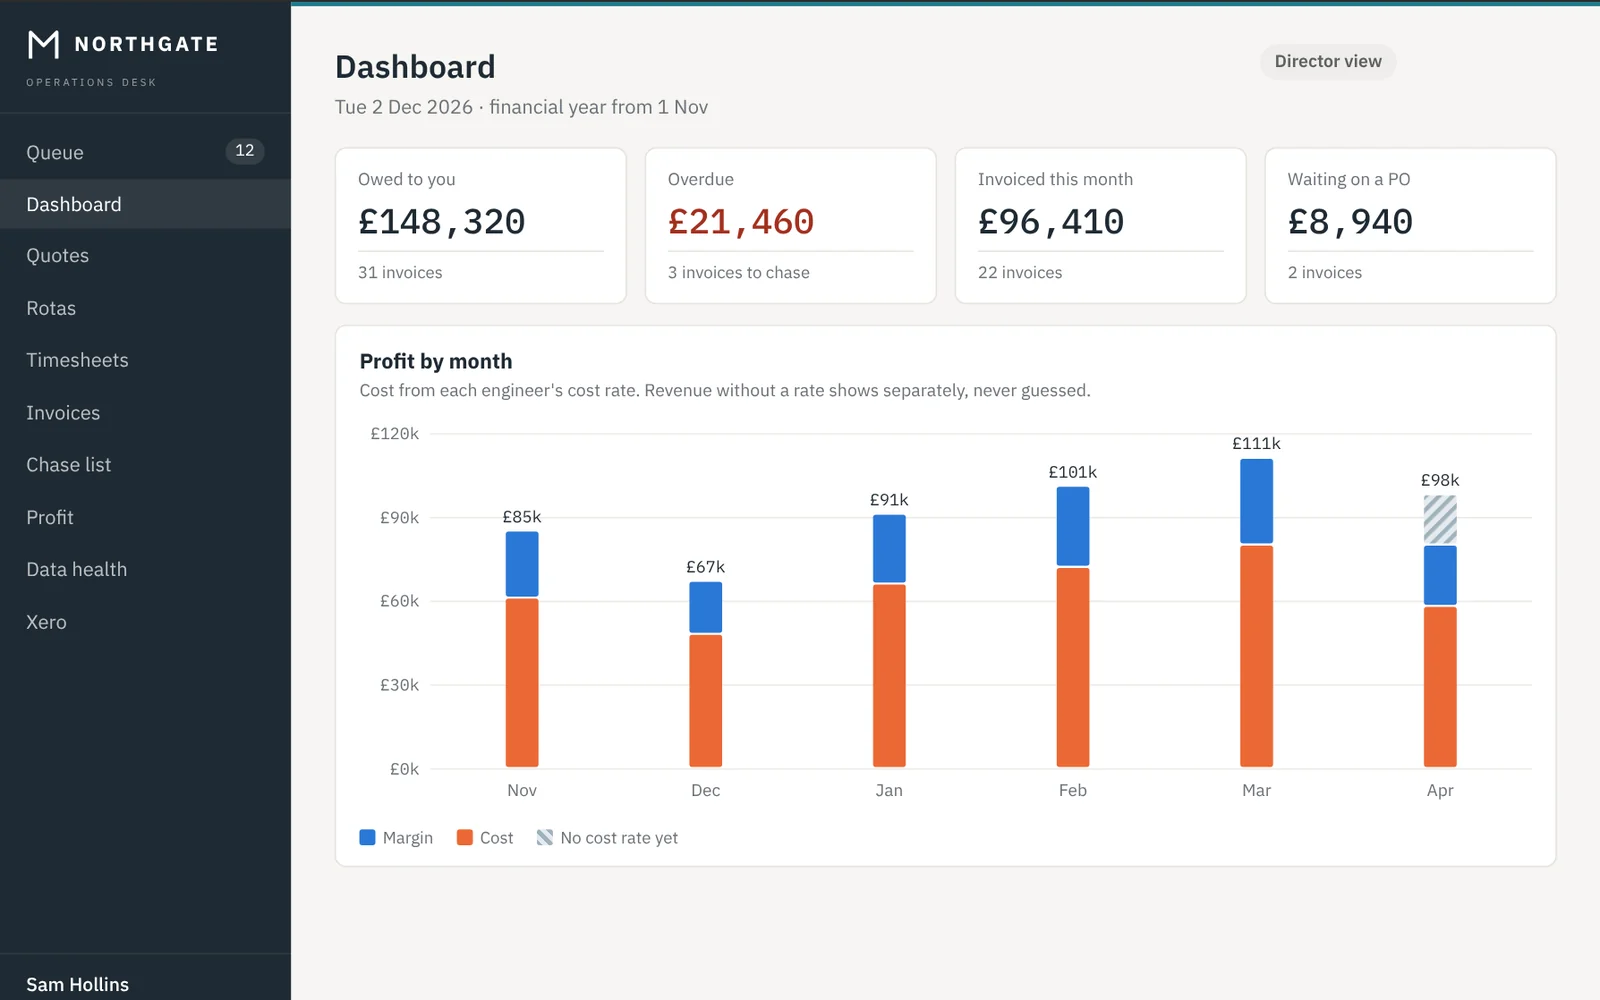1600x1000 pixels.
Task: Click the Feb axis label
Action: click(1073, 790)
